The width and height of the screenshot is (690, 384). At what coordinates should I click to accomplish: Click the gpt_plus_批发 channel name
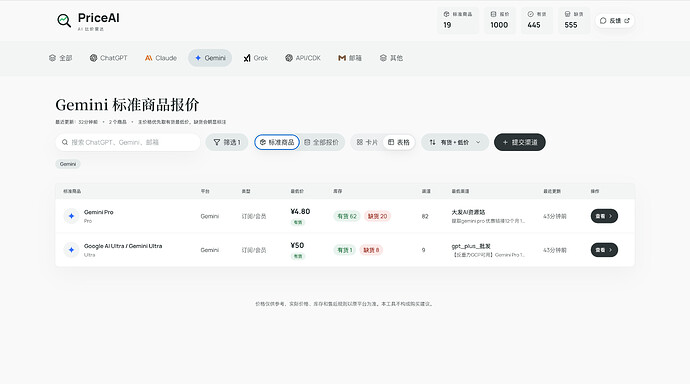(x=471, y=246)
